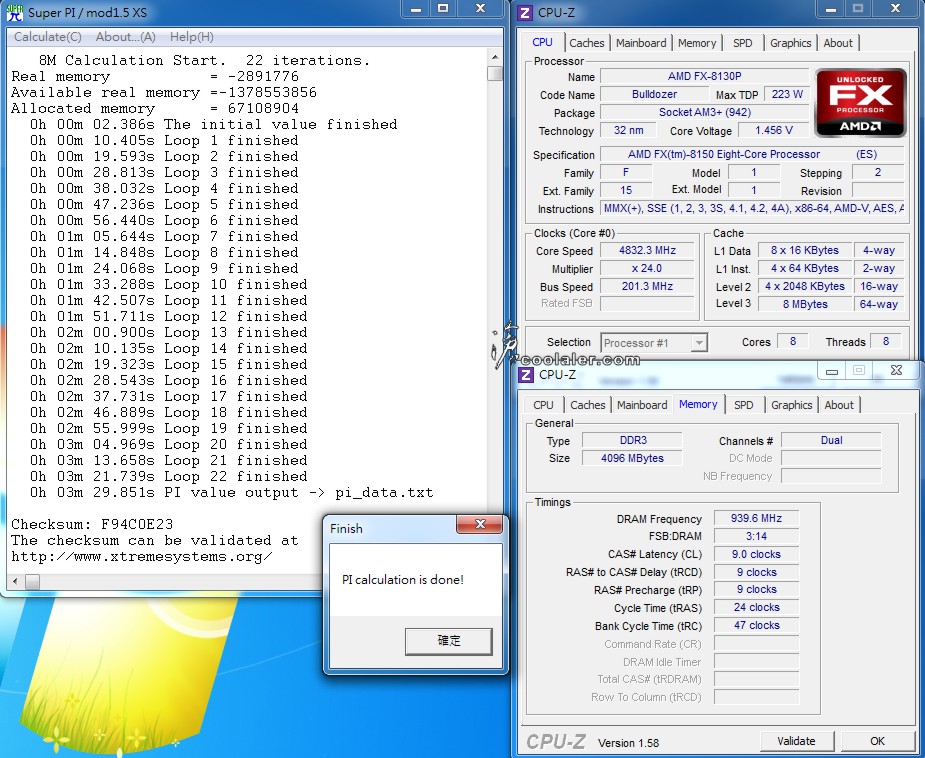Click the Core Speed value 4832.3 MHz
This screenshot has width=925, height=758.
647,250
